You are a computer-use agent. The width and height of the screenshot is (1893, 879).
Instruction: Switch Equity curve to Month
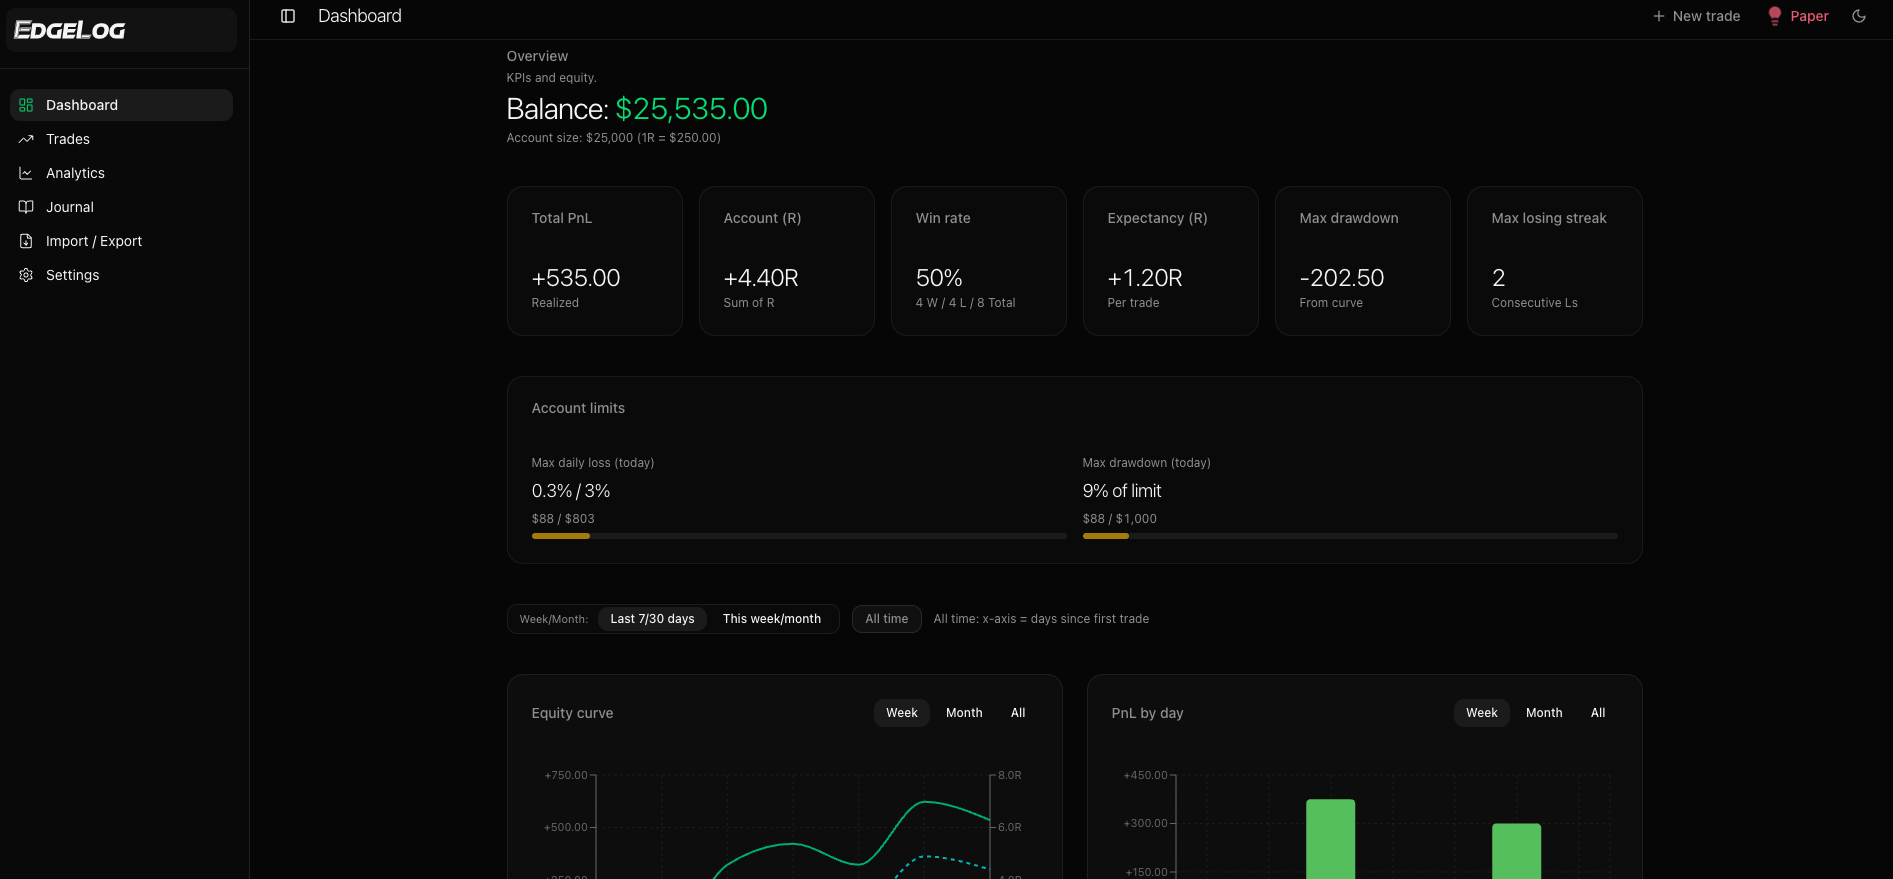964,713
